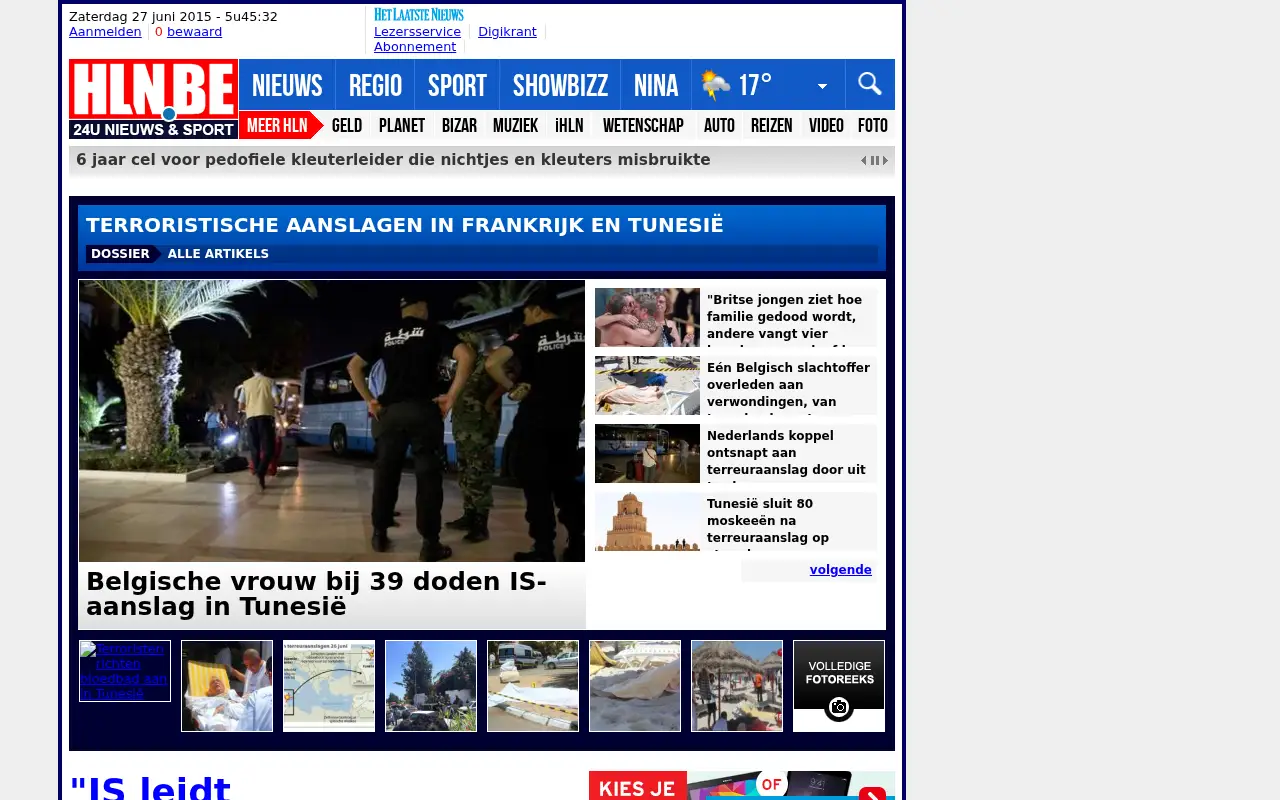Open the search magnifier icon
The height and width of the screenshot is (800, 1280).
coord(870,84)
